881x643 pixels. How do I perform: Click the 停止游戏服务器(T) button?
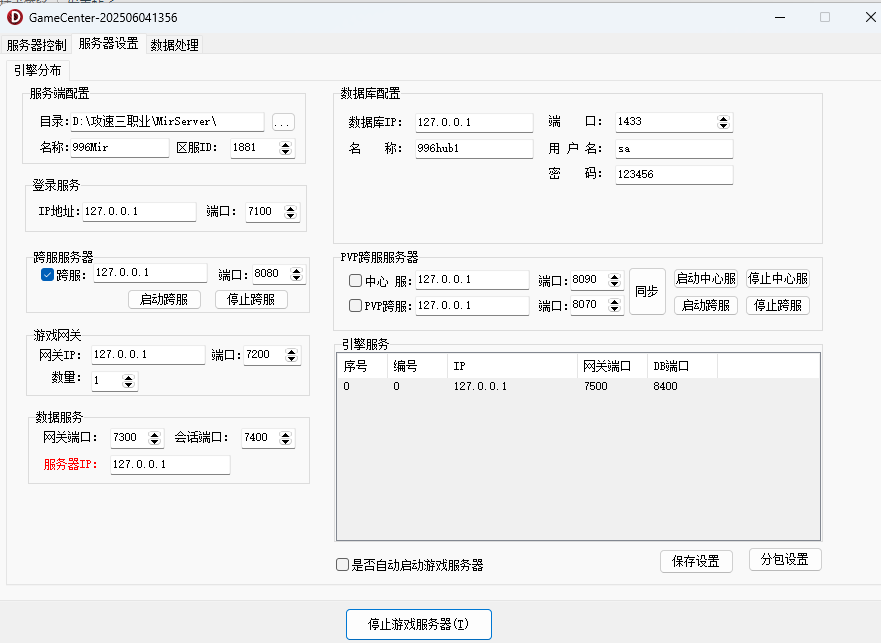click(x=419, y=624)
